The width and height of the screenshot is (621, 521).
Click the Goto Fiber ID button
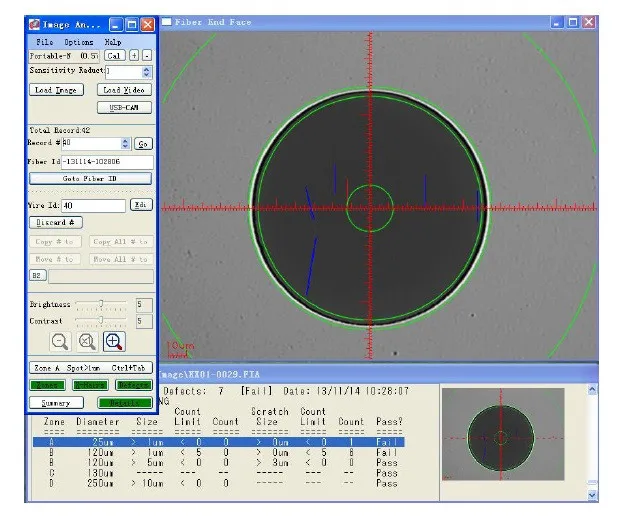90,179
